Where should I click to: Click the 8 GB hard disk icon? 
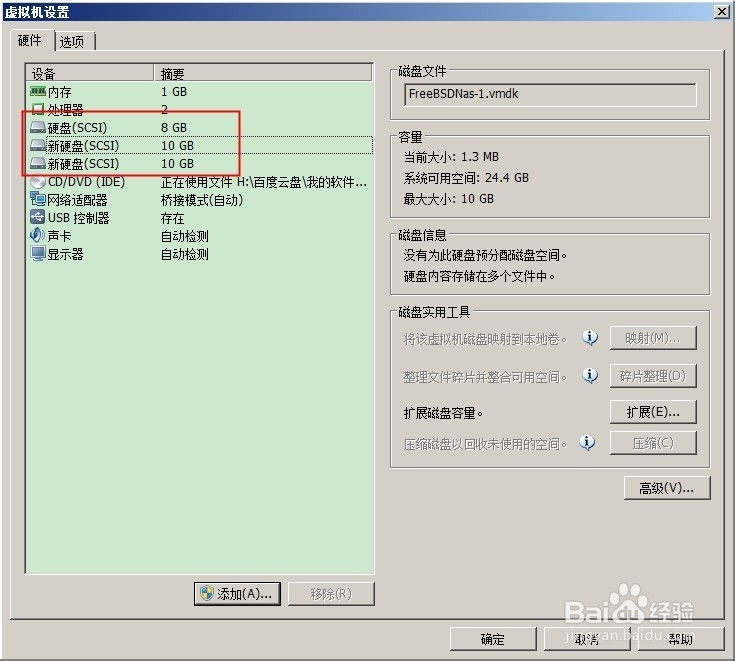click(38, 127)
